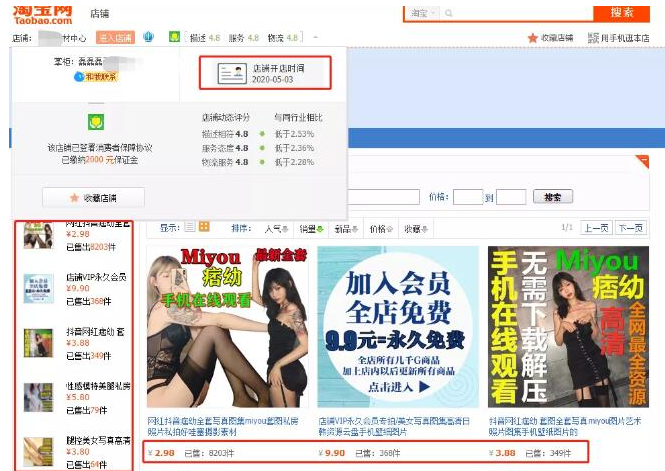Click the green consumer-protection badge in header

pos(174,37)
